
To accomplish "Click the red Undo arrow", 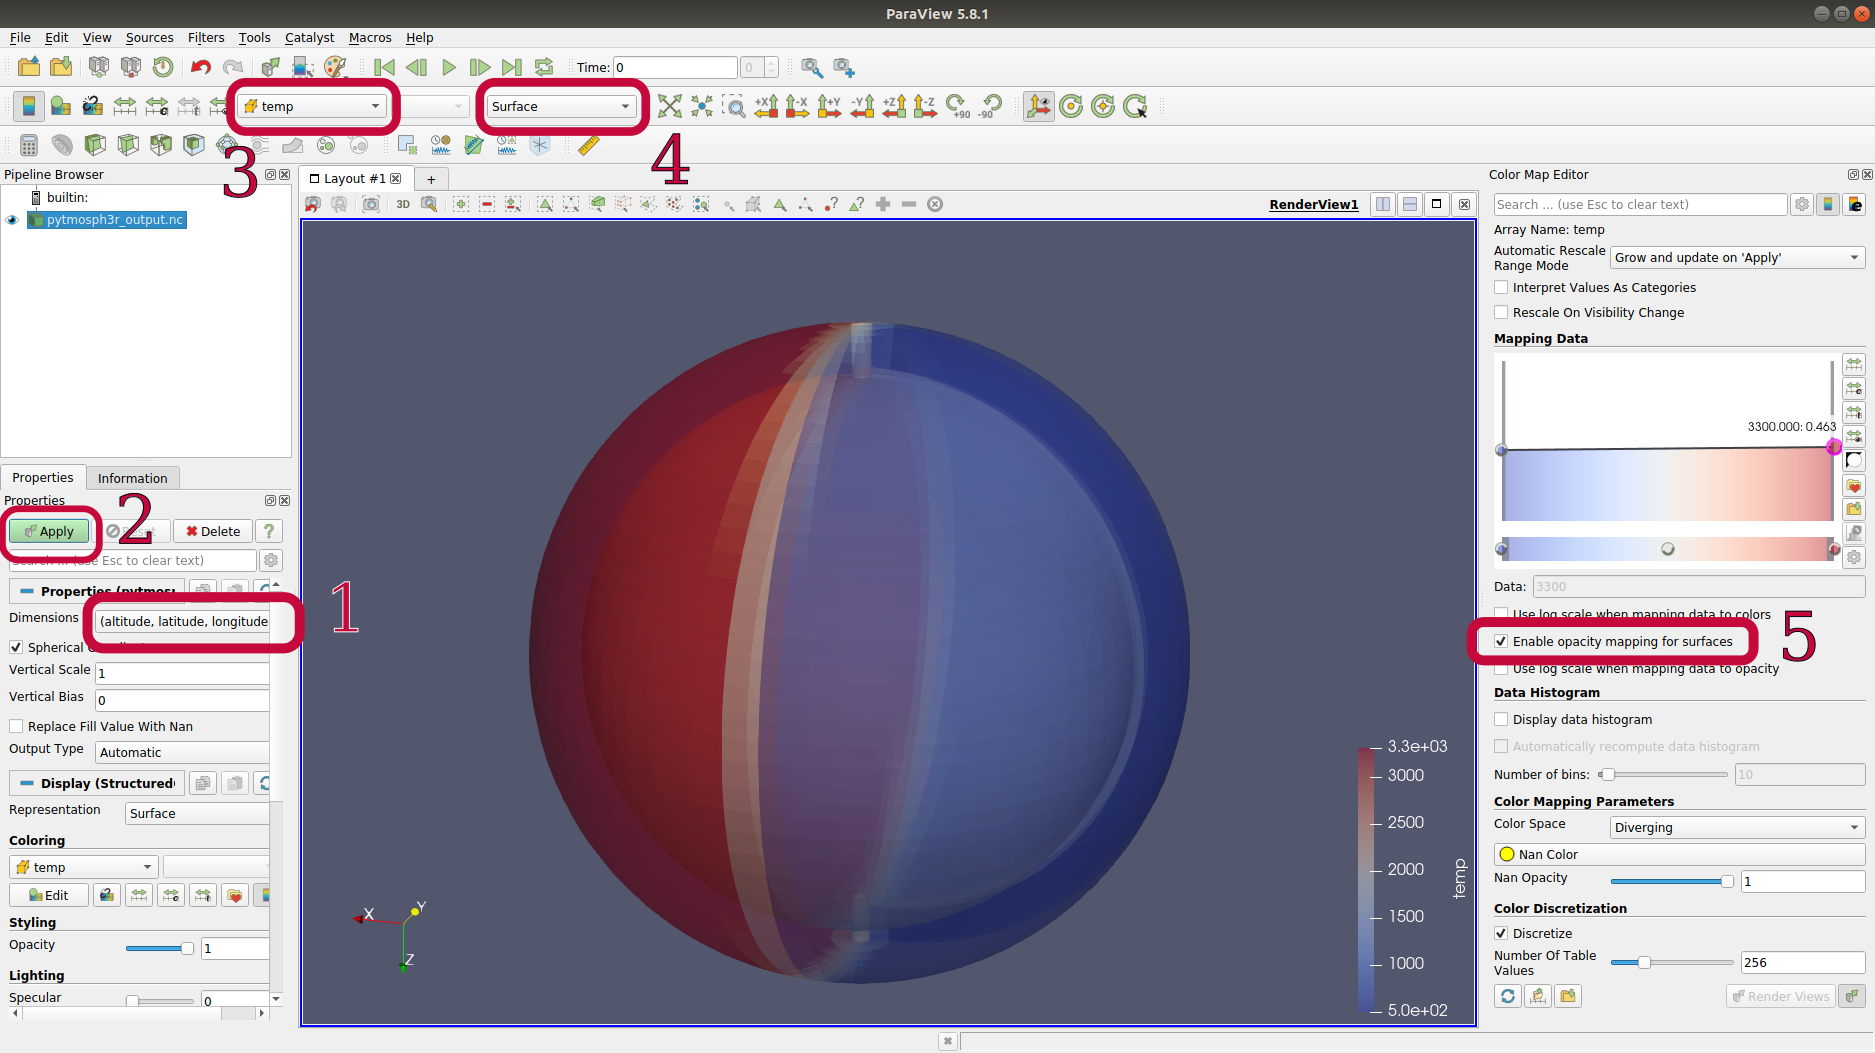I will pyautogui.click(x=201, y=67).
